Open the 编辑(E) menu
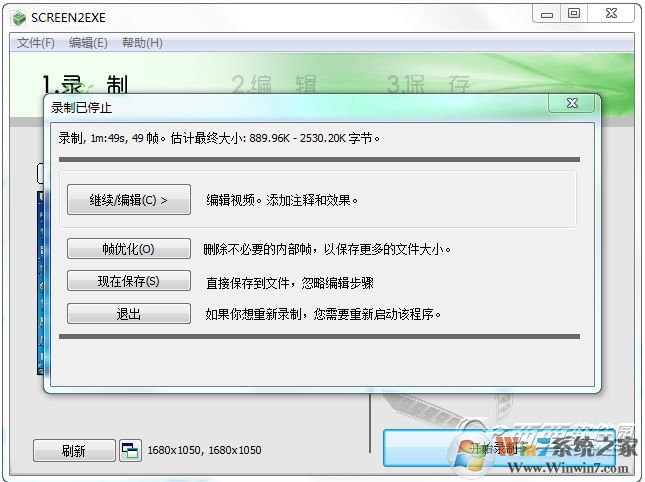Screen dimensions: 645x482 (88, 42)
